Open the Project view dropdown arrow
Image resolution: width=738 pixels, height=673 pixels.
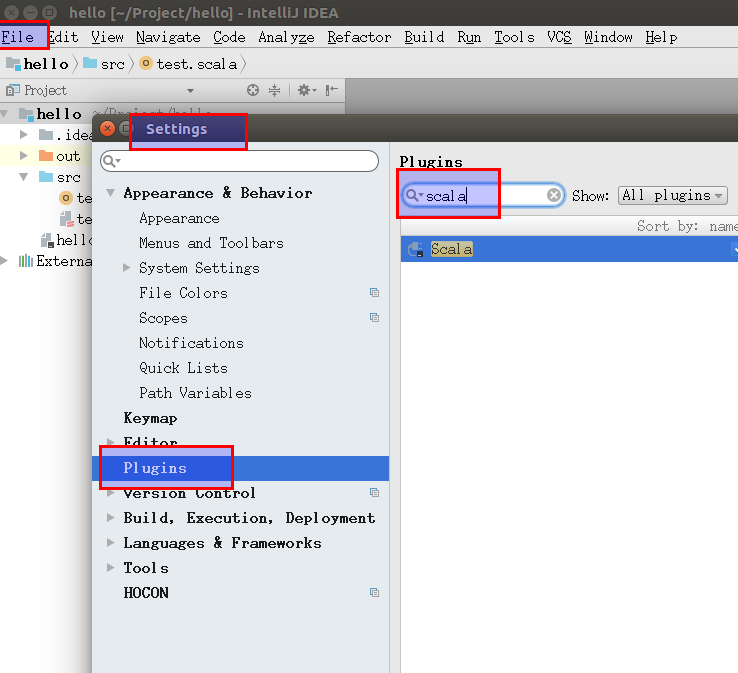(190, 90)
